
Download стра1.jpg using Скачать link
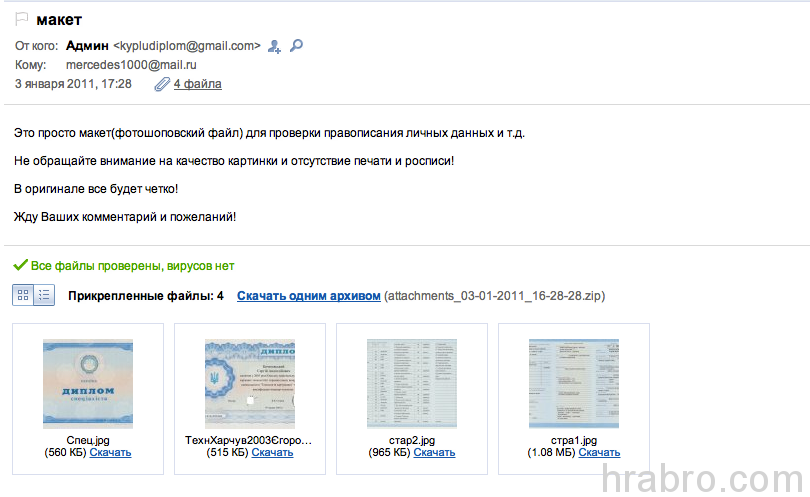click(599, 453)
